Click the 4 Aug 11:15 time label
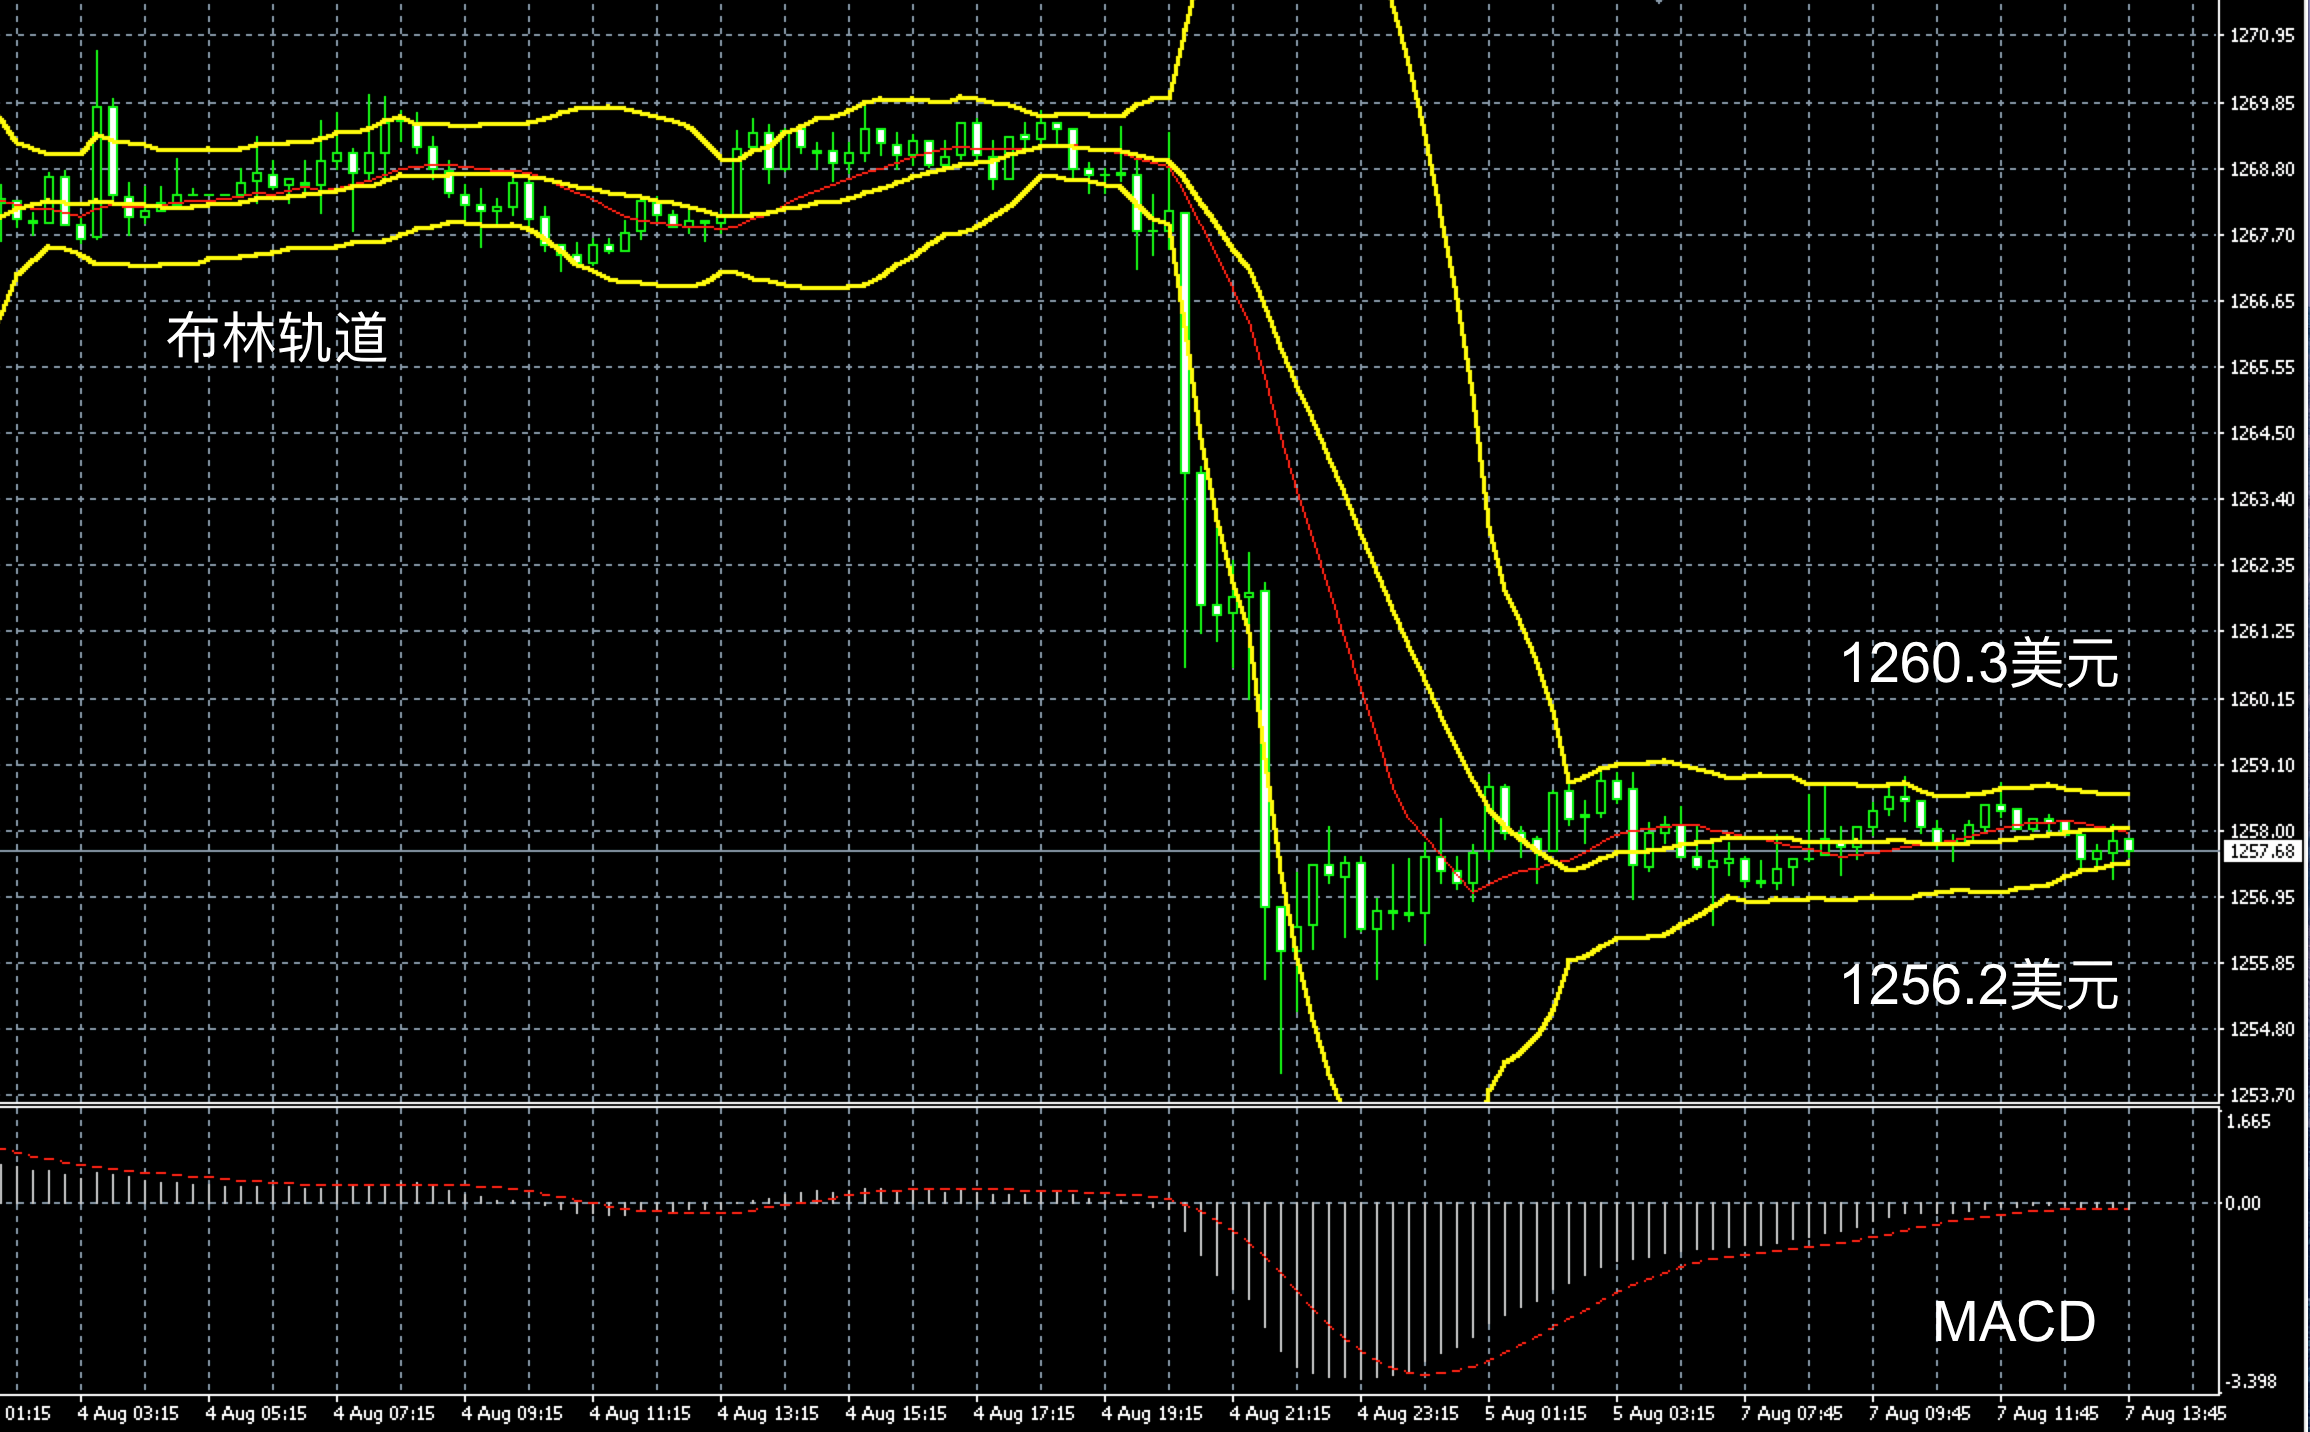The image size is (2310, 1432). point(640,1413)
